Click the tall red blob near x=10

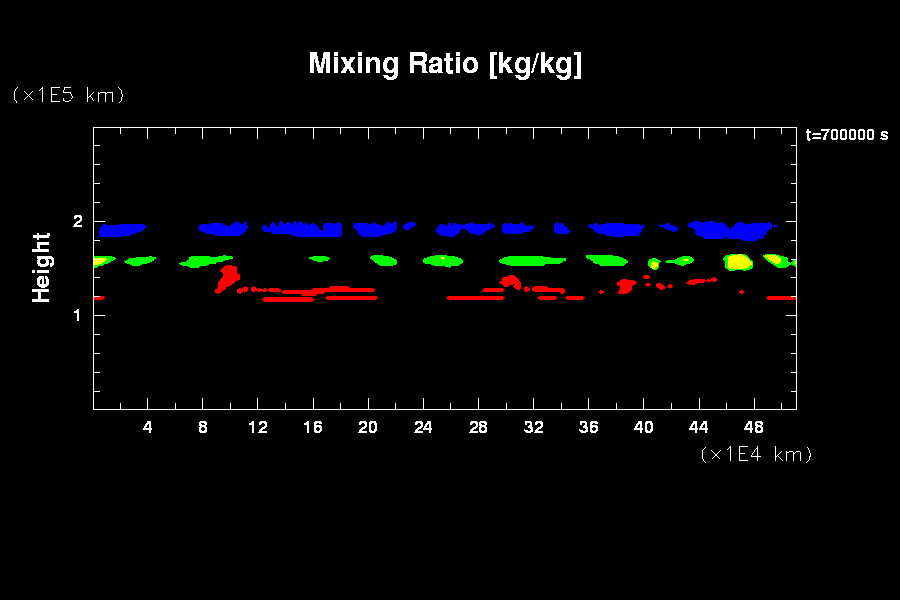(x=229, y=274)
